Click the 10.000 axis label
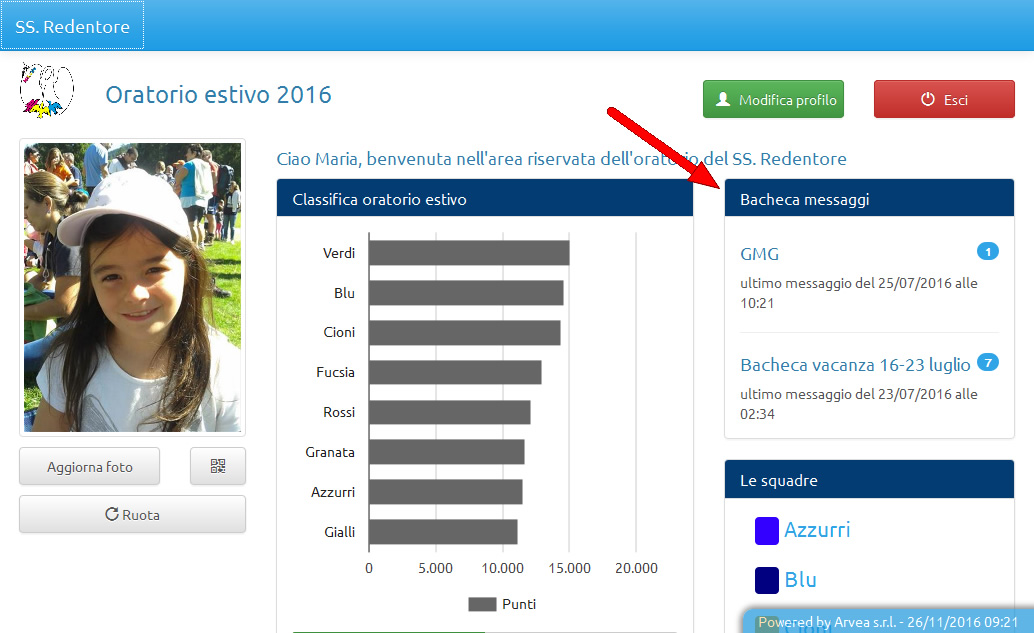Viewport: 1034px width, 633px height. coord(502,568)
